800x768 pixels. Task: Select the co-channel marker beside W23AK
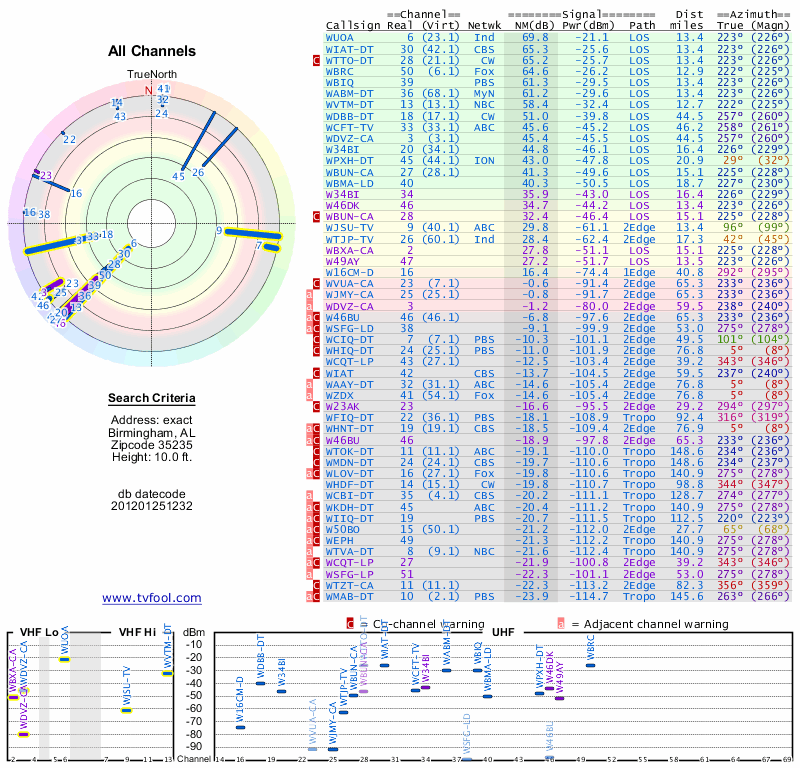click(x=316, y=407)
